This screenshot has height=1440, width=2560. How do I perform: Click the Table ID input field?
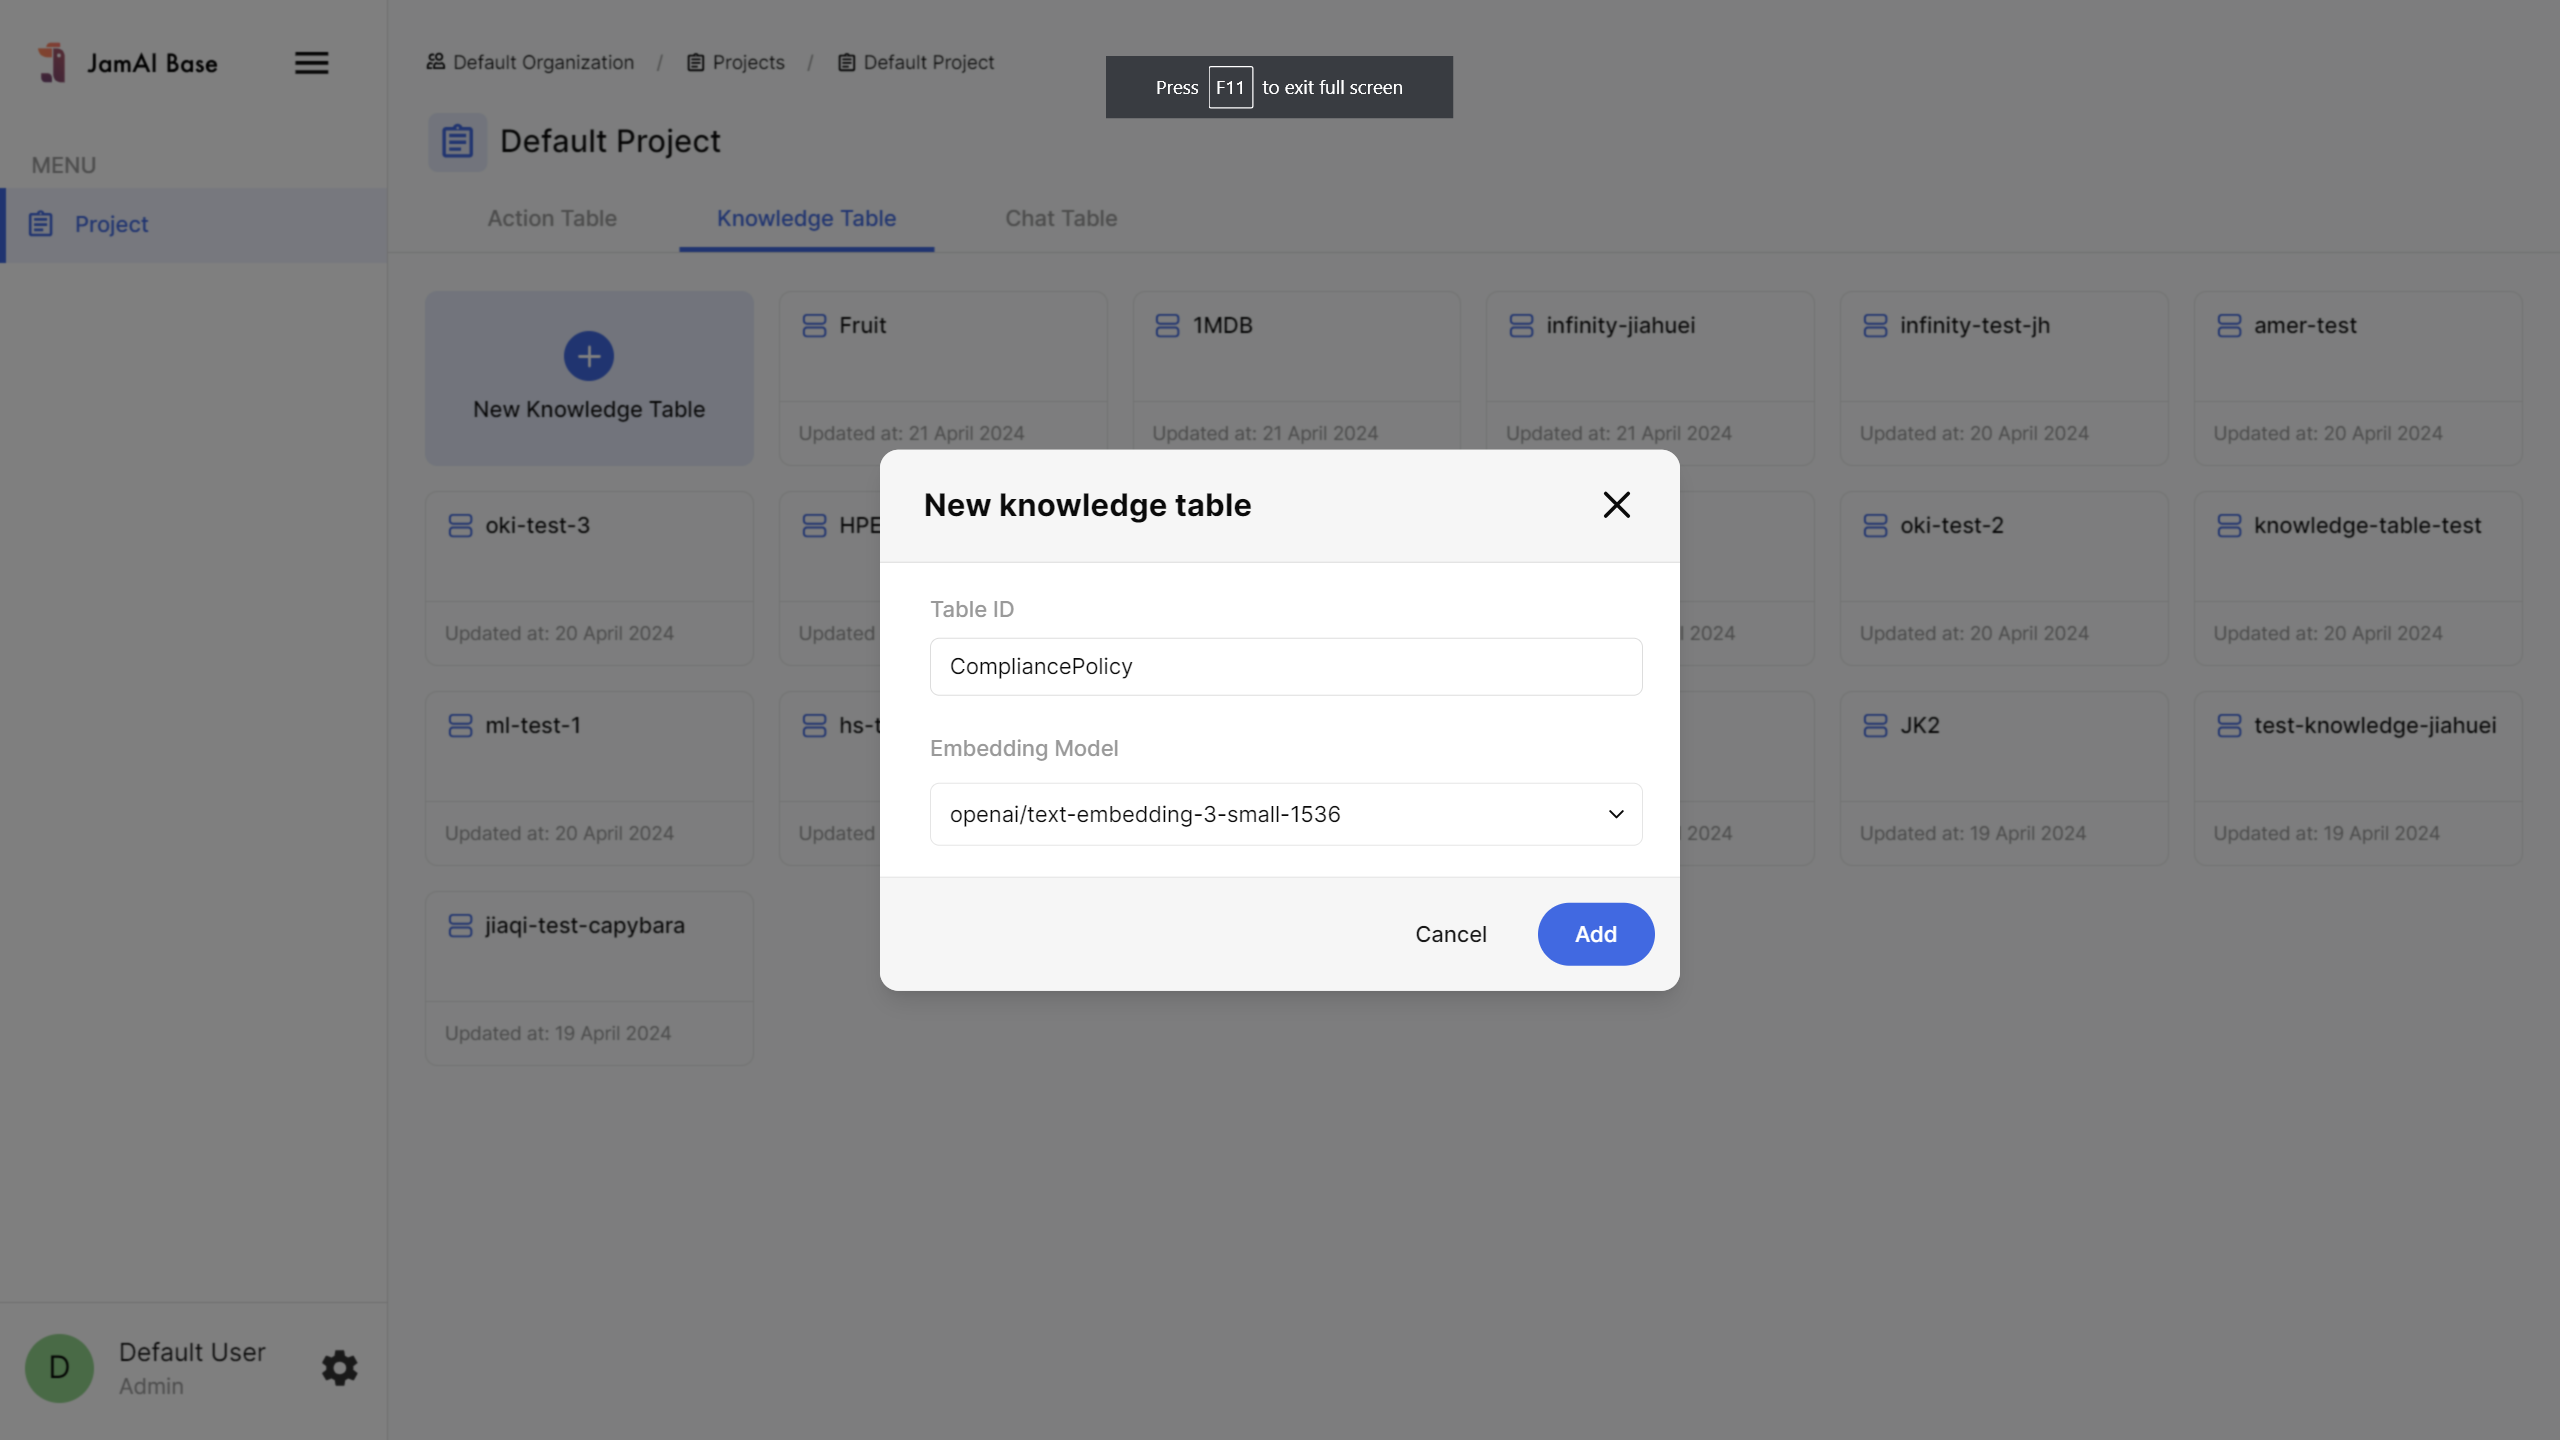click(1285, 667)
